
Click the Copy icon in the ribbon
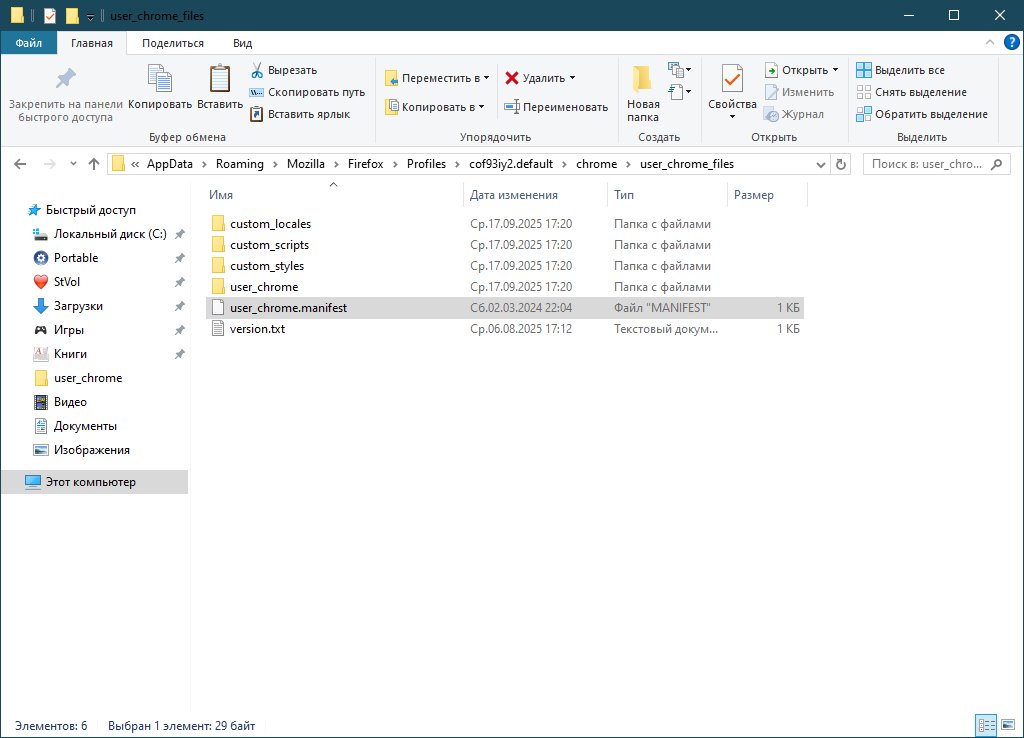coord(159,80)
